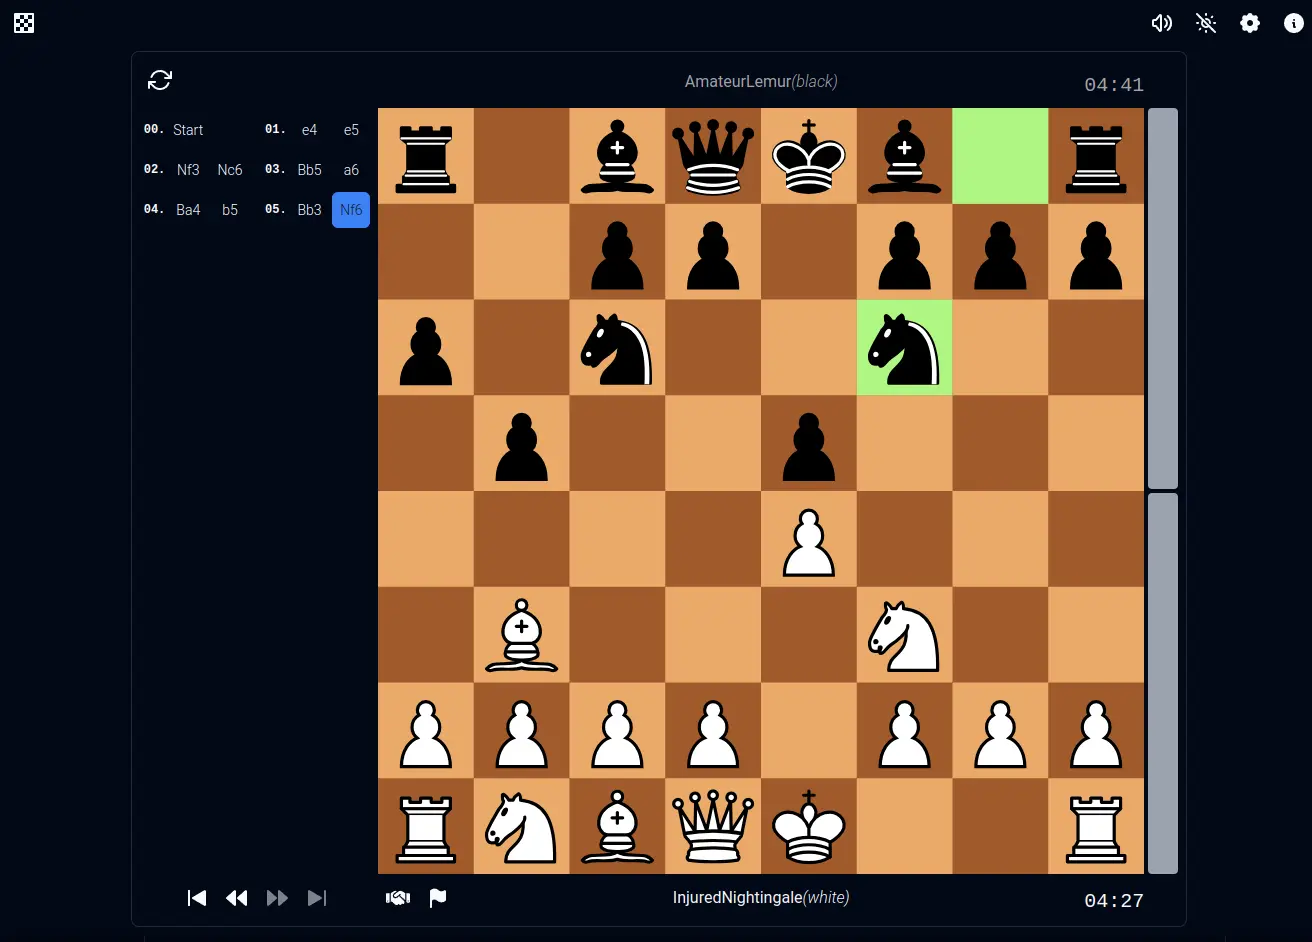1312x942 pixels.
Task: Return to game start with skip-to-start icon
Action: tap(197, 897)
